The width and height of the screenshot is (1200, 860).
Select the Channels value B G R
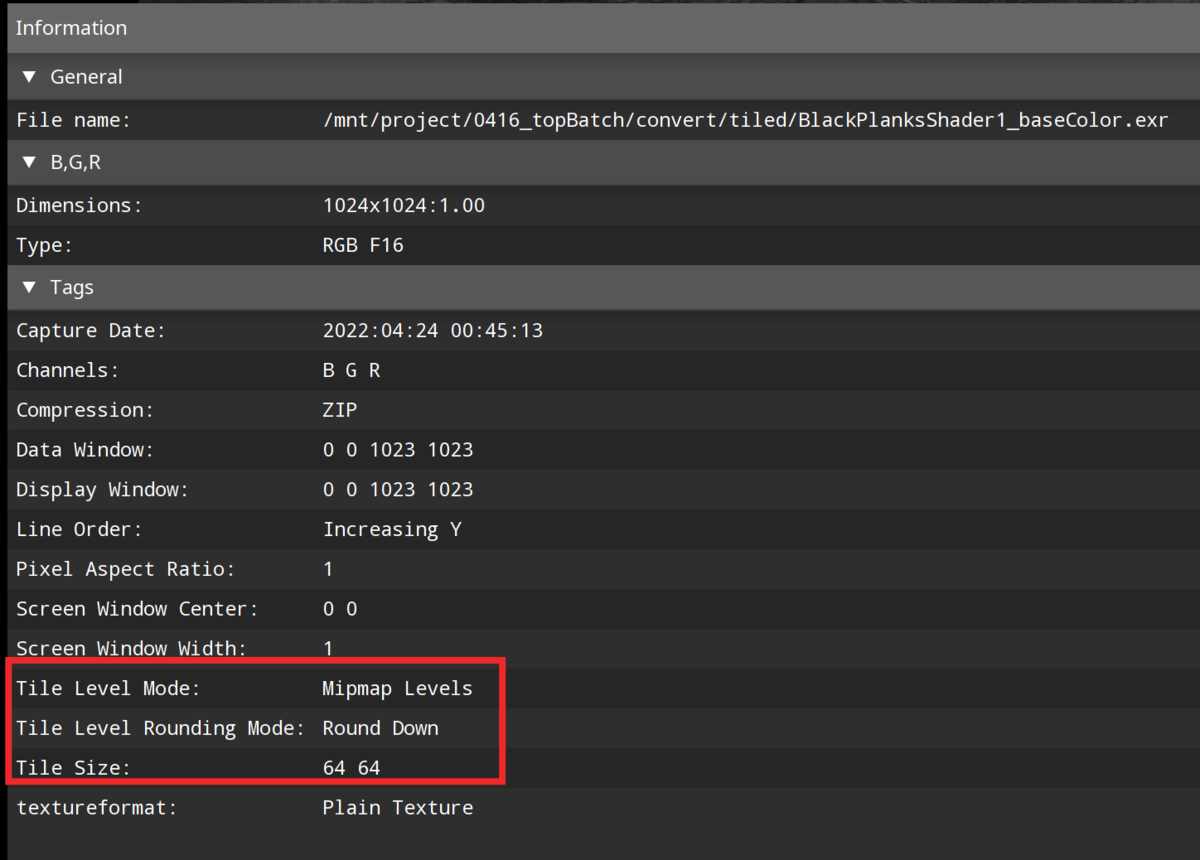(x=352, y=370)
